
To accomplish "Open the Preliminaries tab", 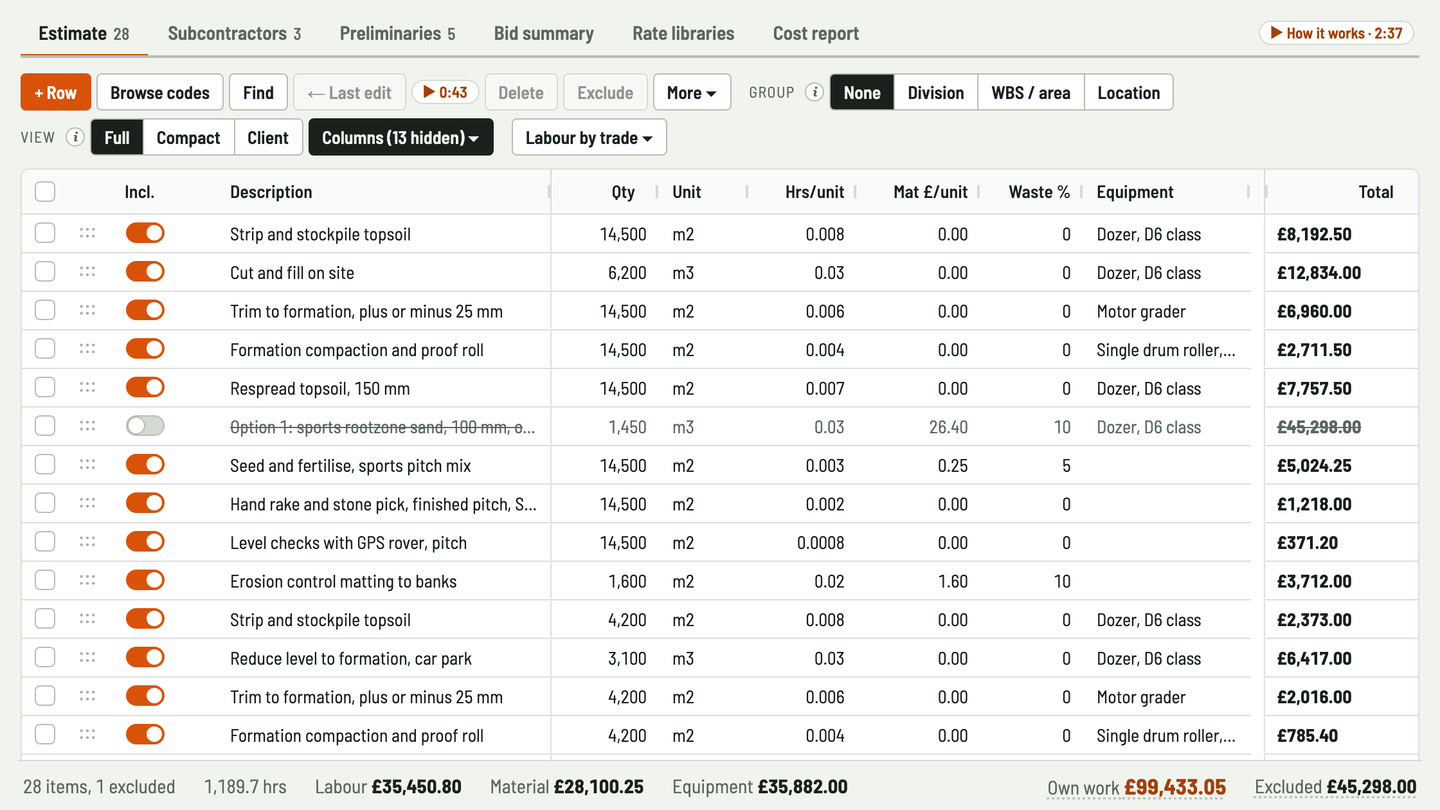I will pos(397,33).
